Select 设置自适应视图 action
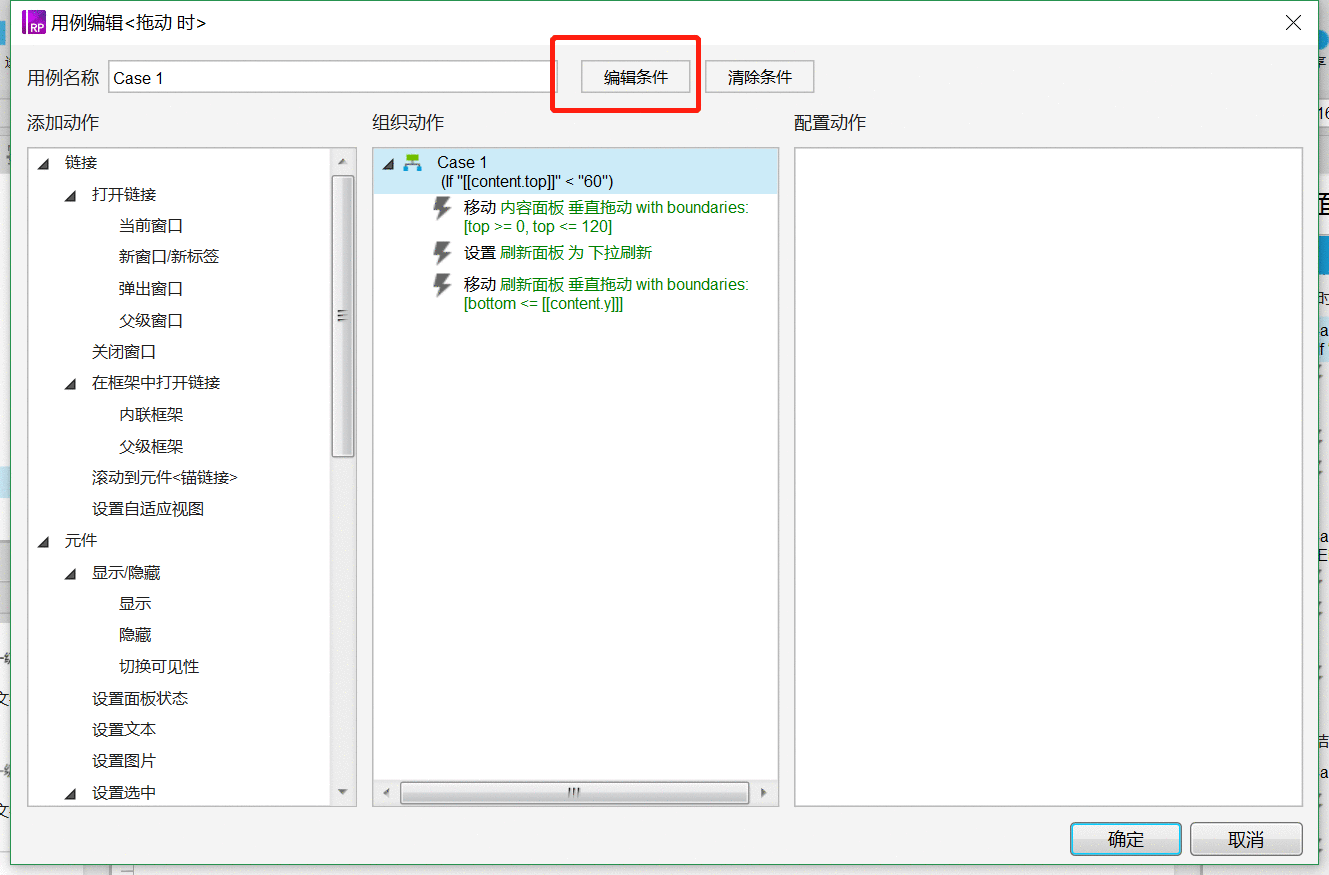This screenshot has height=875, width=1329. pyautogui.click(x=148, y=509)
